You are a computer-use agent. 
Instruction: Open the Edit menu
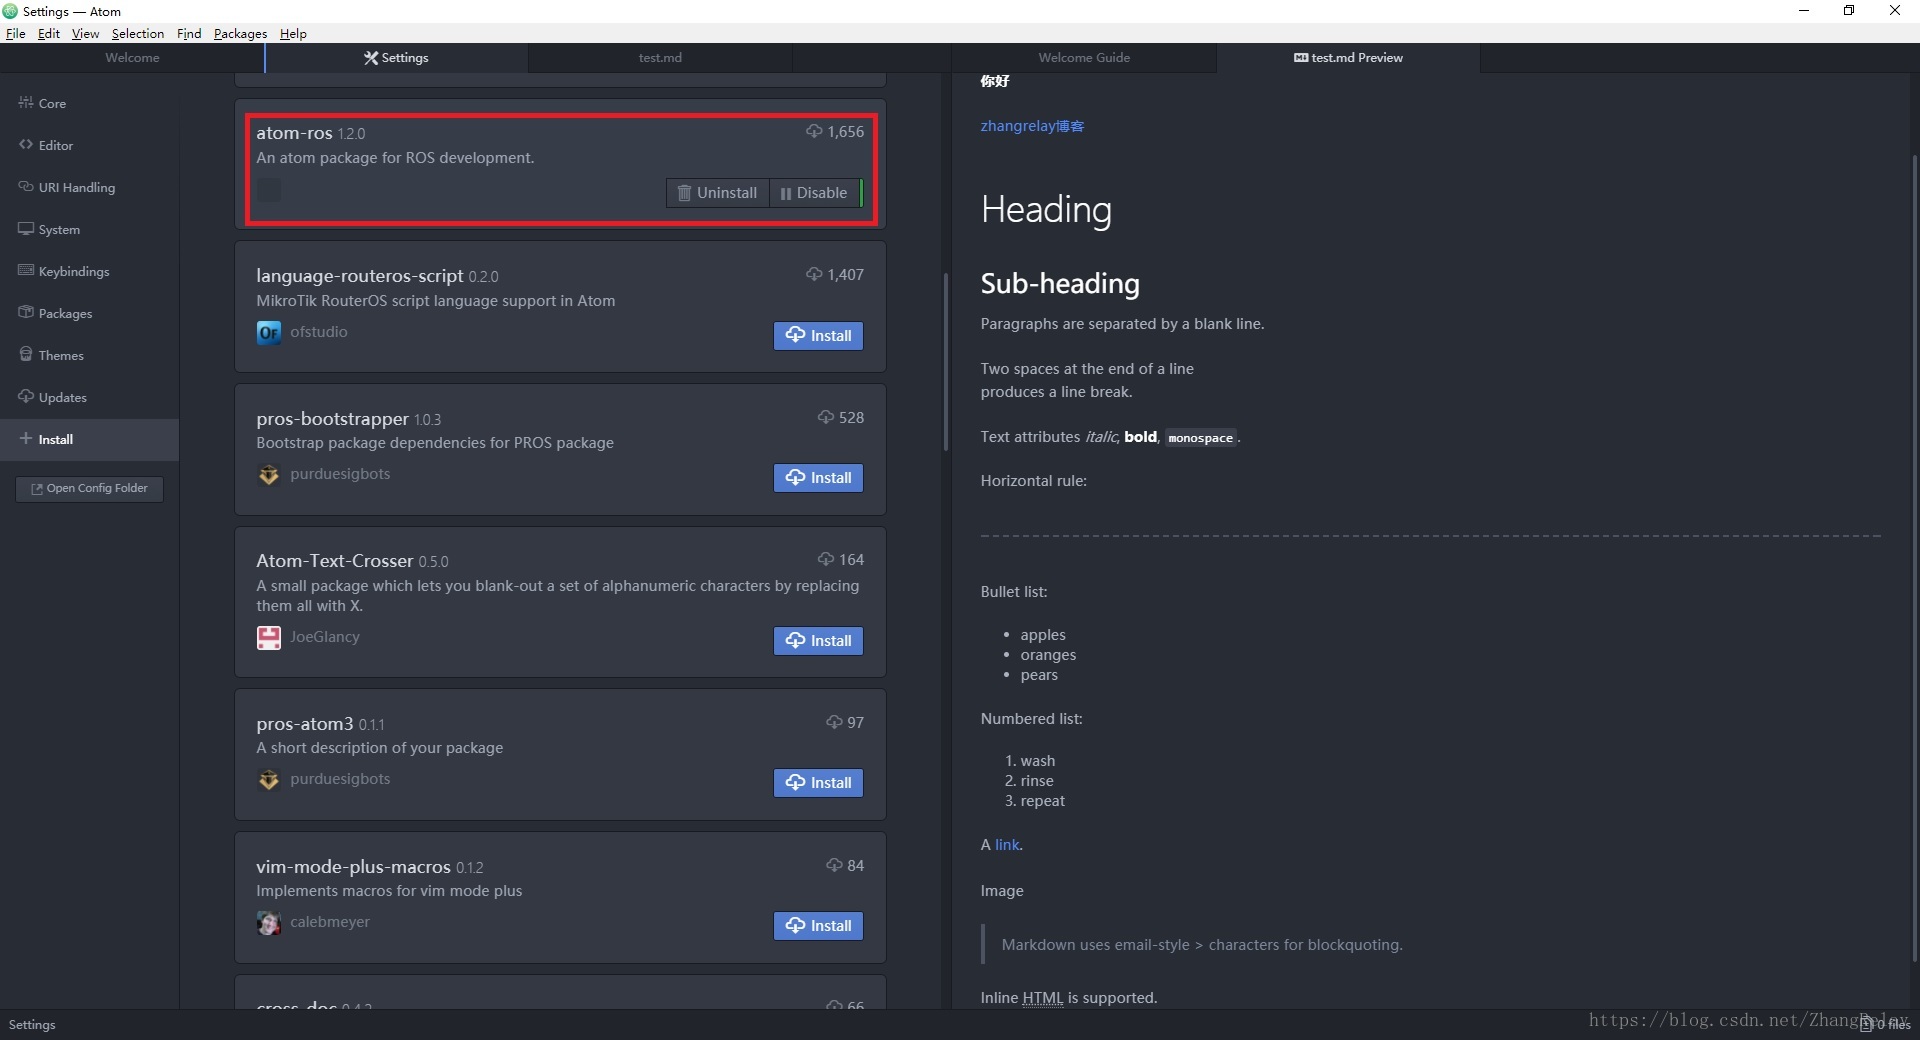coord(49,33)
